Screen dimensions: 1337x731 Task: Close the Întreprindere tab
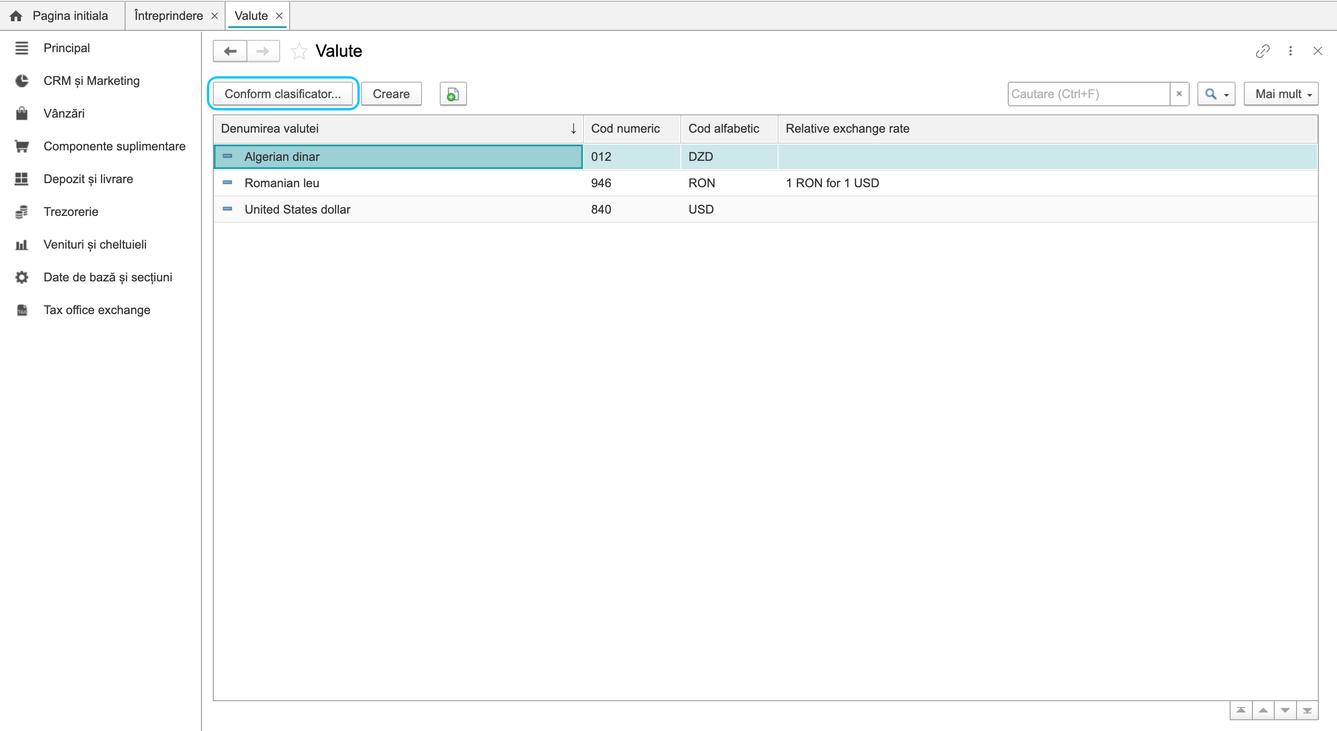pos(215,16)
